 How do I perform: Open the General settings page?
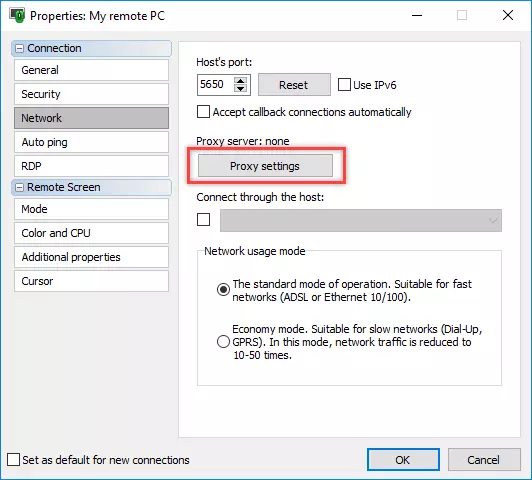coord(91,70)
